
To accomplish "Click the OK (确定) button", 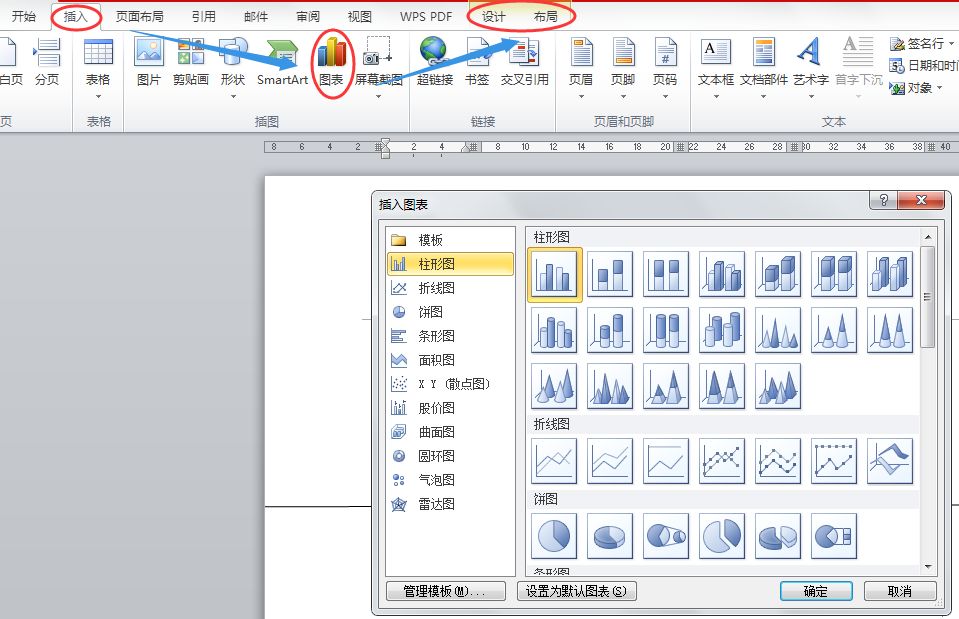I will pyautogui.click(x=815, y=591).
